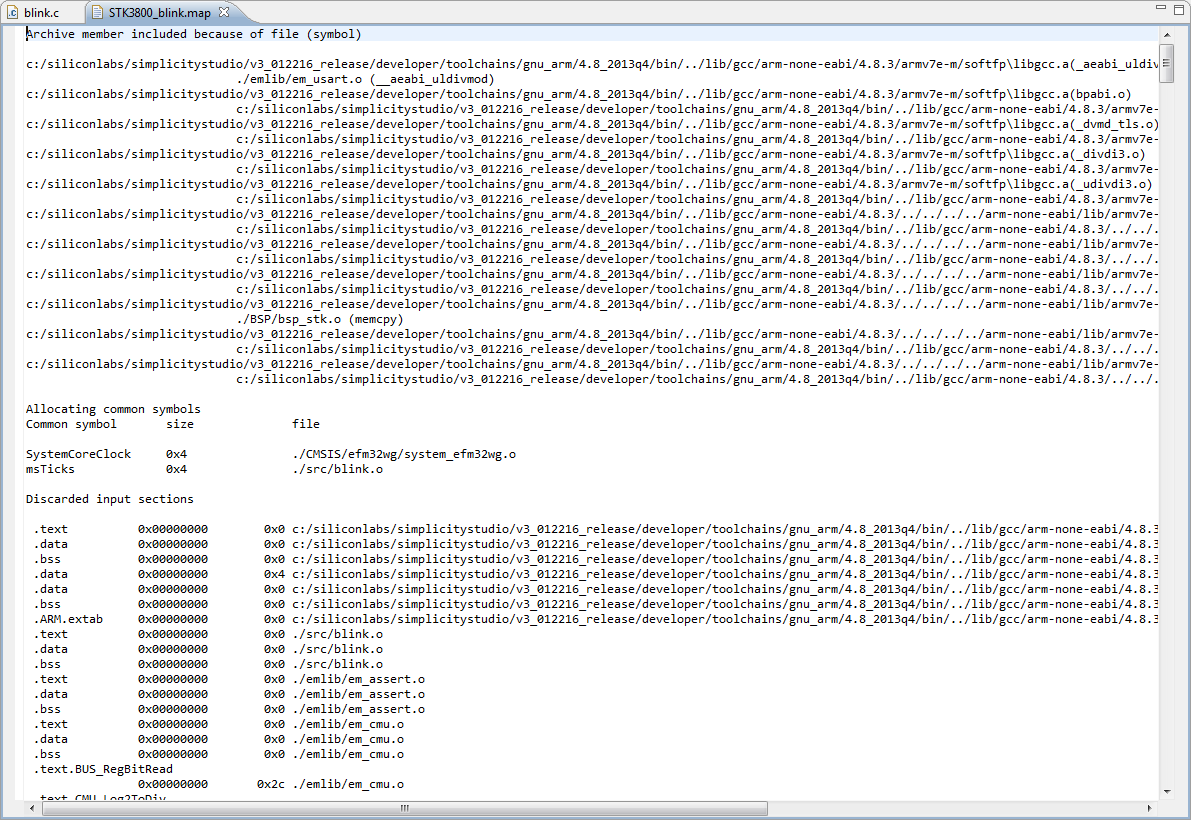Select the STK3800_blink.map editor tab
This screenshot has width=1191, height=820.
tap(159, 12)
